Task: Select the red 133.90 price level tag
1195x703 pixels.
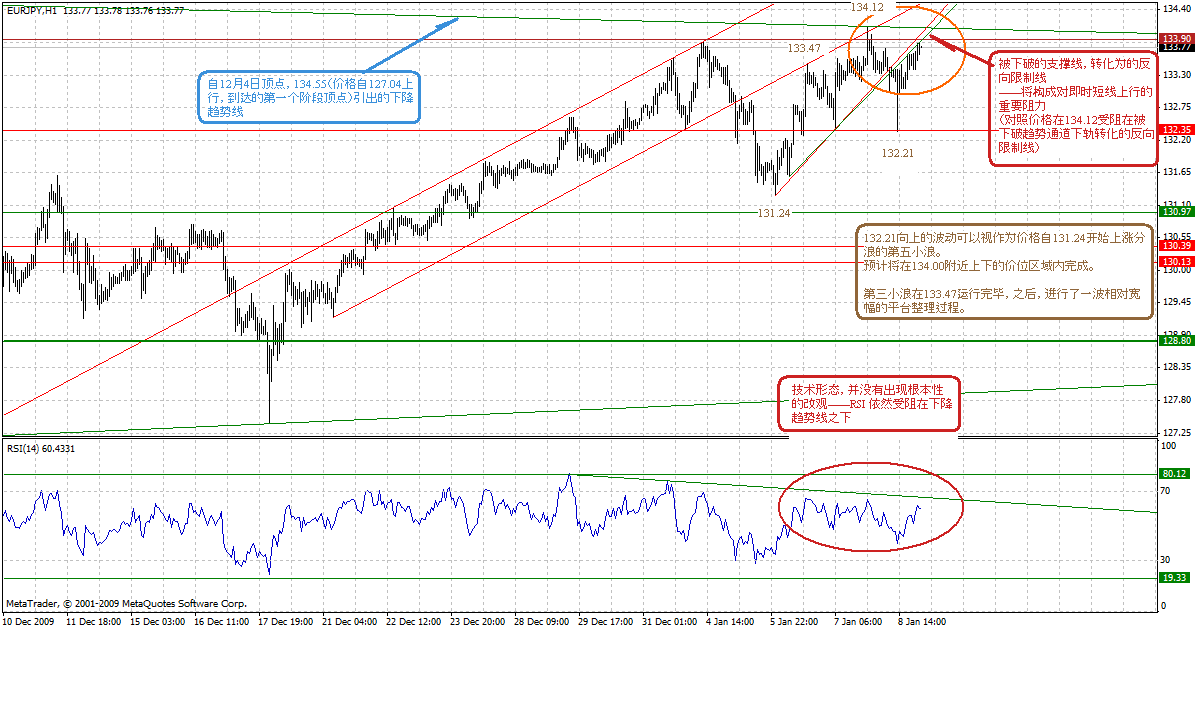Action: pos(1176,38)
